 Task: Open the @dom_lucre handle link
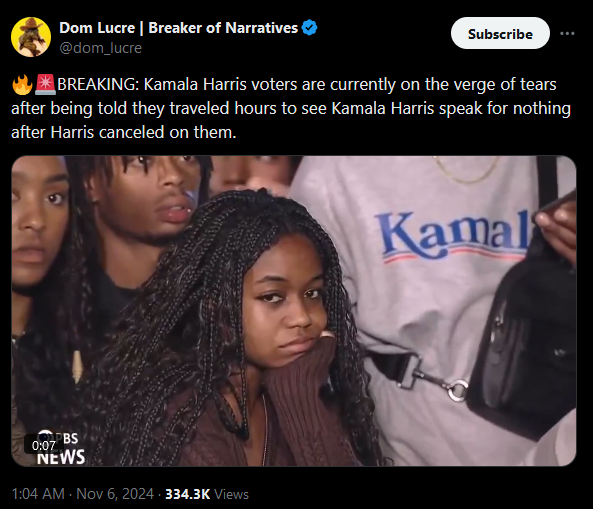coord(101,48)
